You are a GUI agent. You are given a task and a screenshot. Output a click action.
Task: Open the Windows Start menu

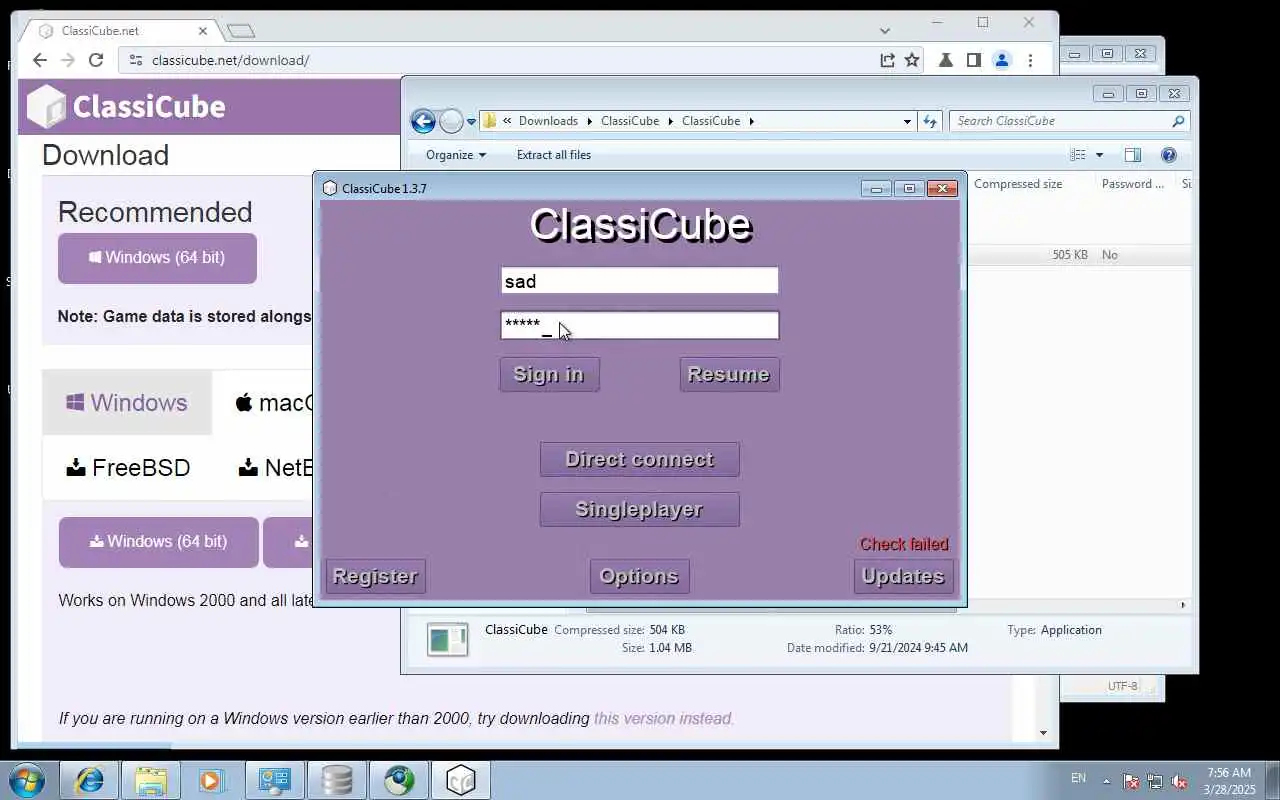click(27, 780)
